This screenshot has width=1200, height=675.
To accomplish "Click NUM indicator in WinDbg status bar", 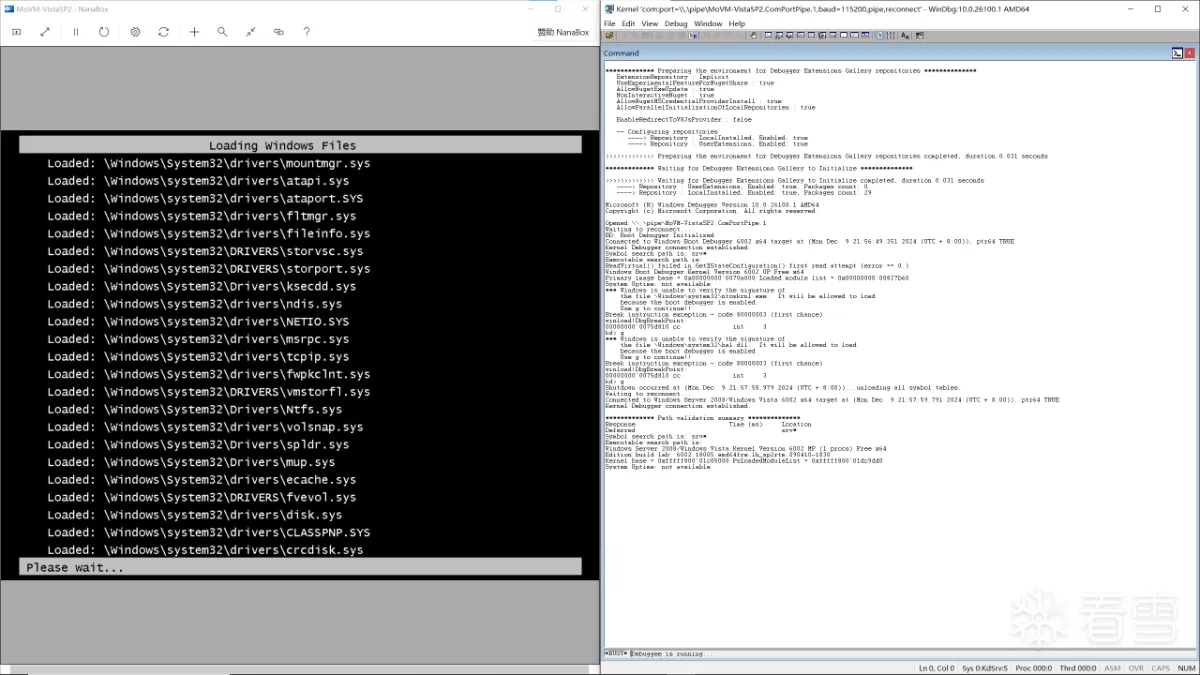I will [1186, 668].
